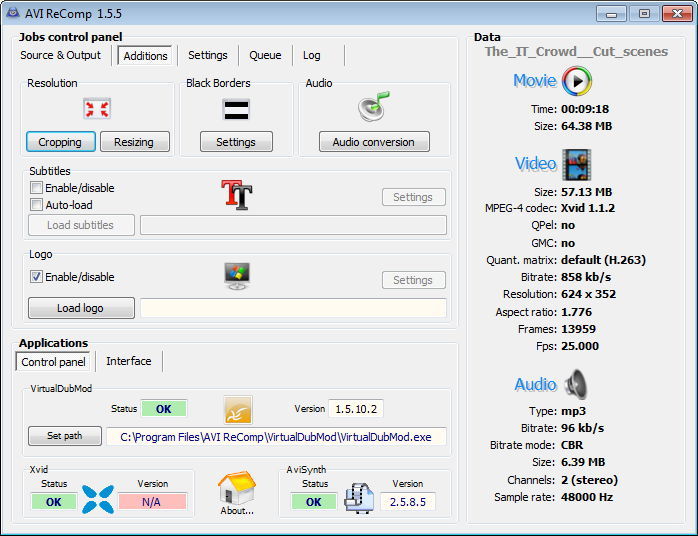Click the VirtualDubMod application icon
This screenshot has height=536, width=698.
click(238, 409)
